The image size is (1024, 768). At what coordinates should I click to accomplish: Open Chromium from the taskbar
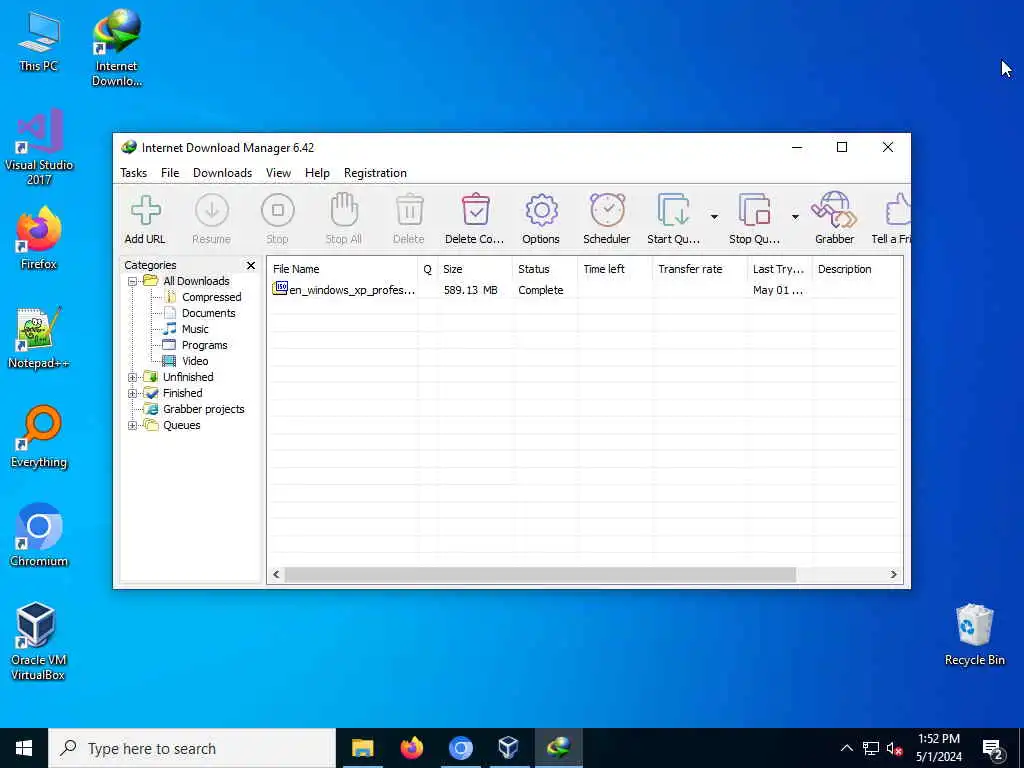coord(460,748)
